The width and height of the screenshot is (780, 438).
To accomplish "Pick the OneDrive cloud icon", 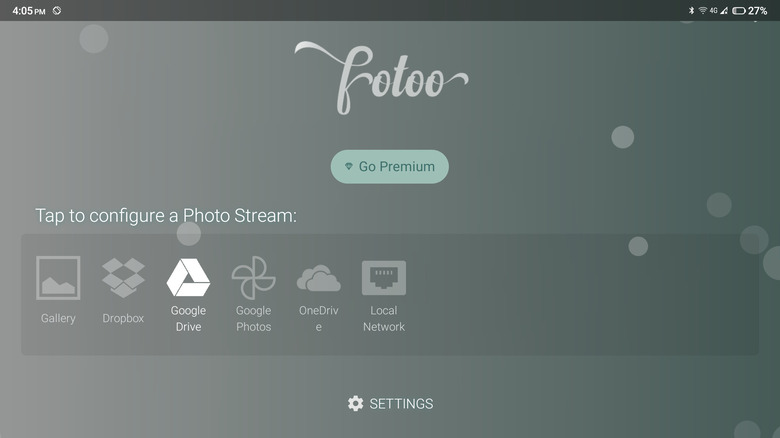I will (x=319, y=278).
